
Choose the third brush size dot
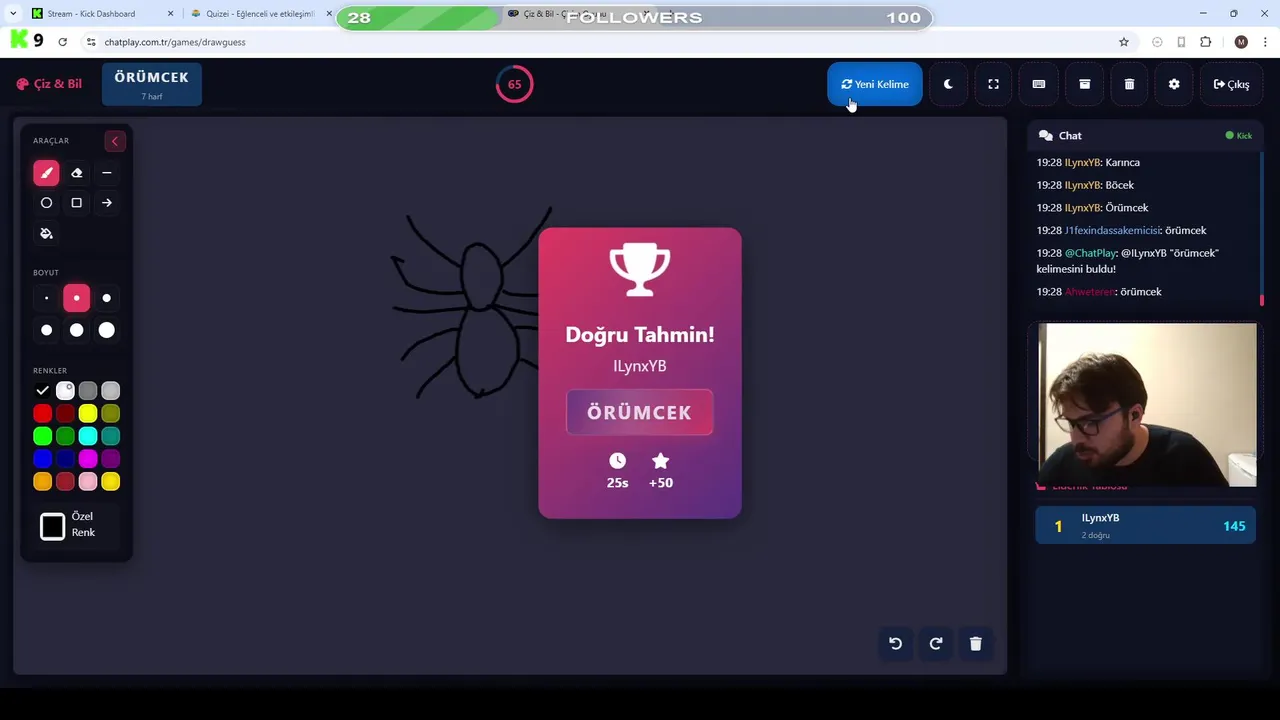107,298
